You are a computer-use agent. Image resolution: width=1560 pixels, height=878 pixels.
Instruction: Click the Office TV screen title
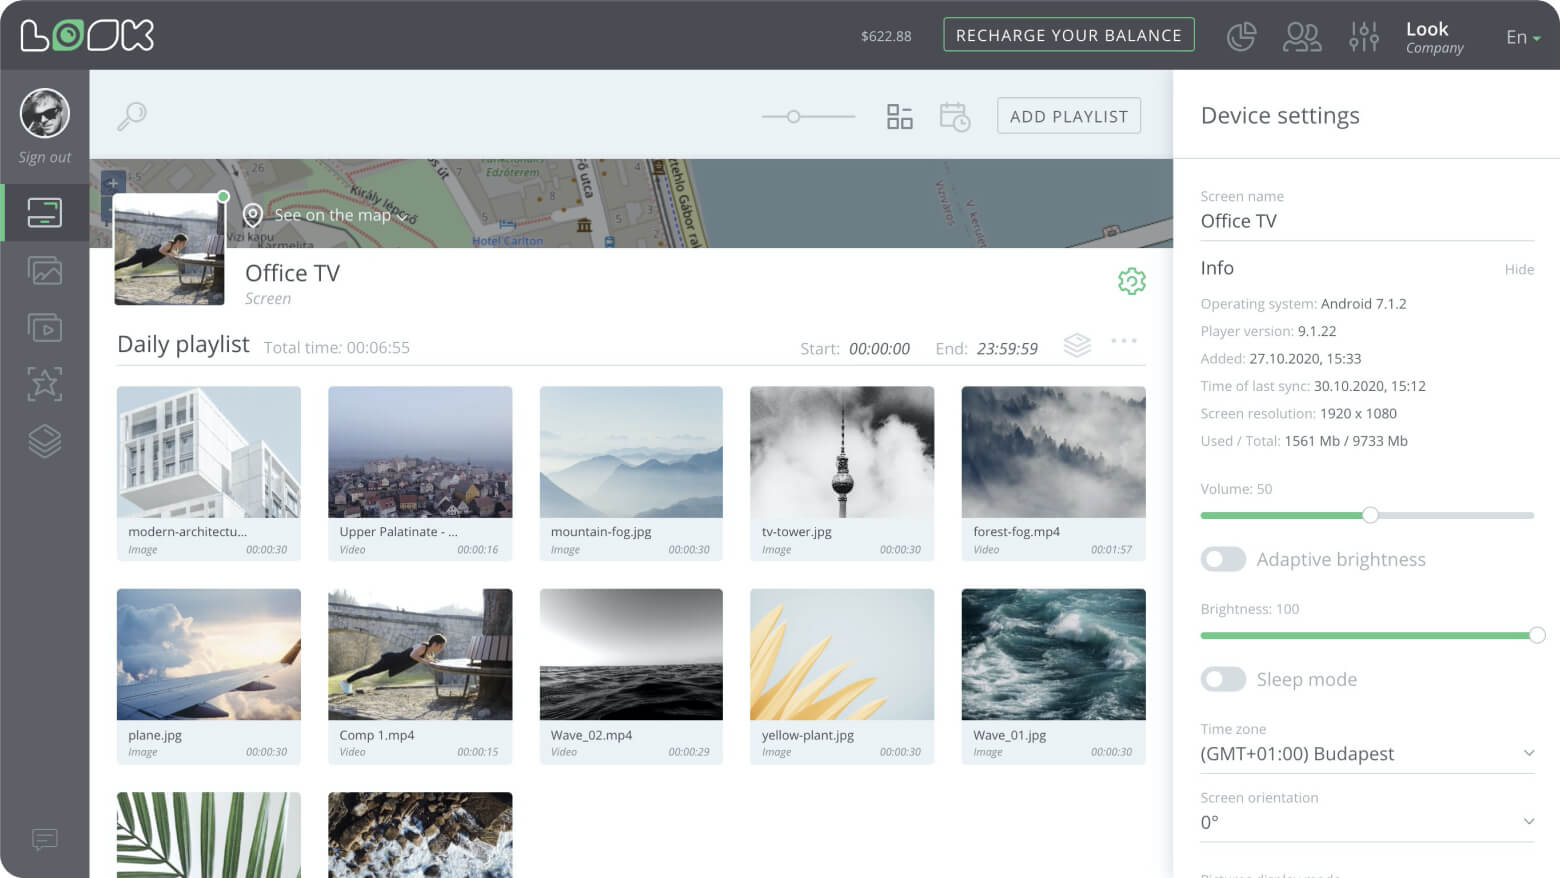pos(292,273)
